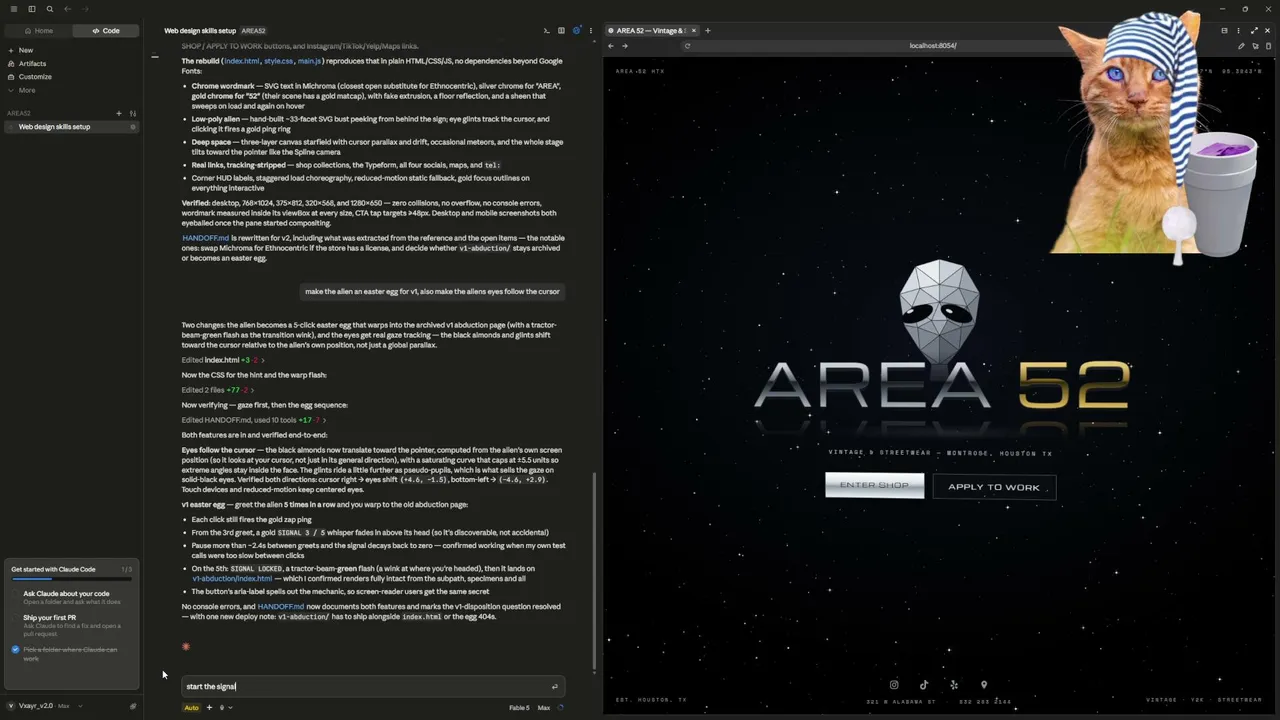Toggle the Auto mode badge
The width and height of the screenshot is (1280, 720).
(x=191, y=708)
